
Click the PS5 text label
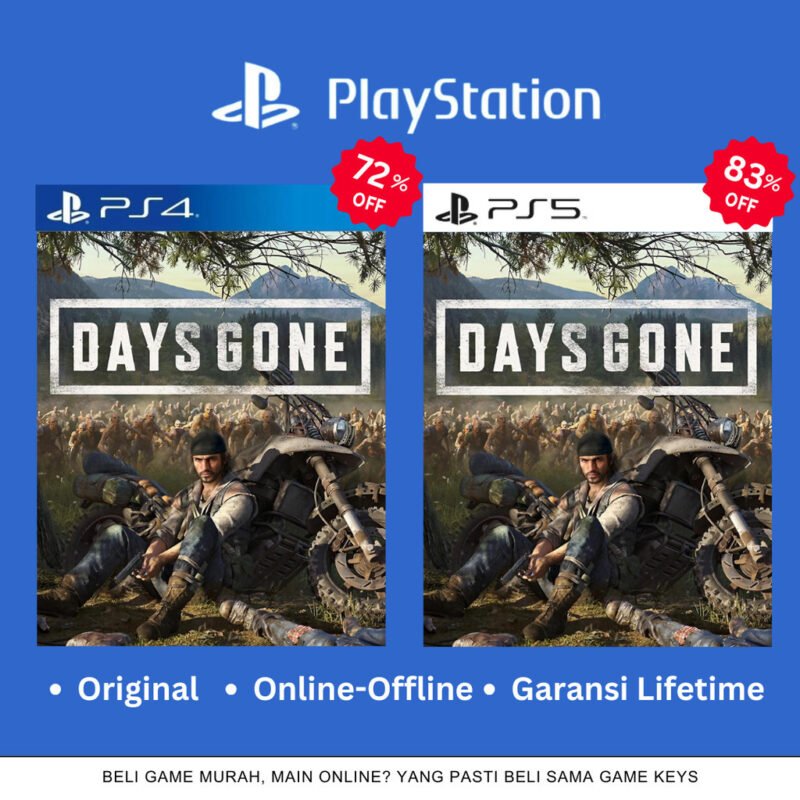coord(534,208)
